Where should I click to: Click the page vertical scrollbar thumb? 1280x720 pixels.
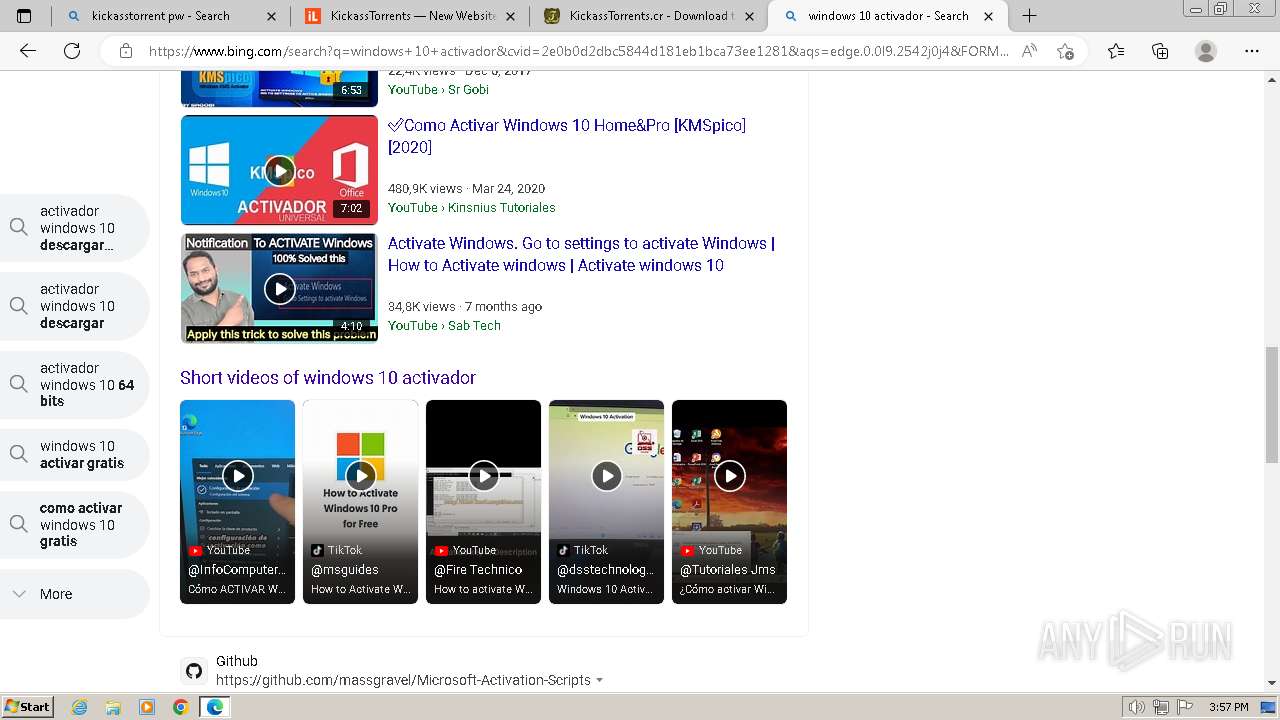pyautogui.click(x=1271, y=404)
